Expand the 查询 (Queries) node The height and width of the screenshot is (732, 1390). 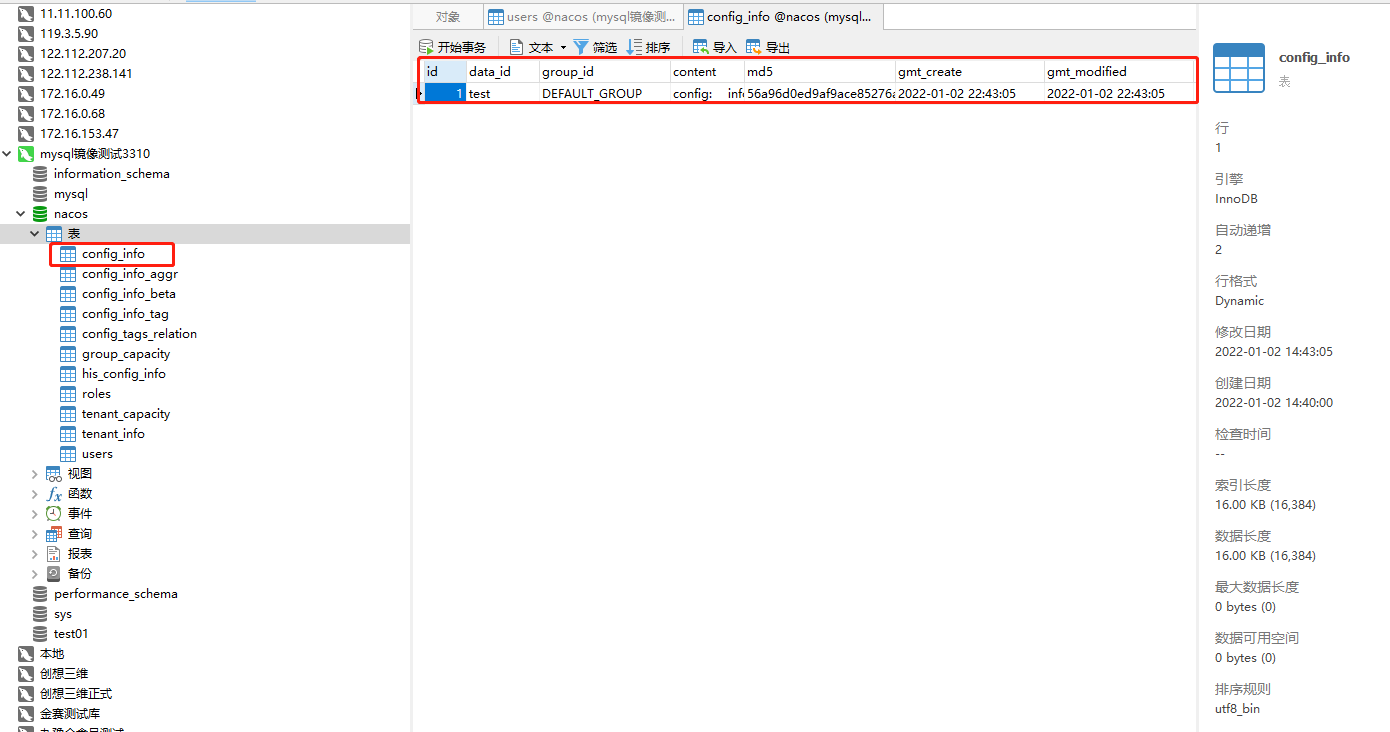pyautogui.click(x=35, y=534)
